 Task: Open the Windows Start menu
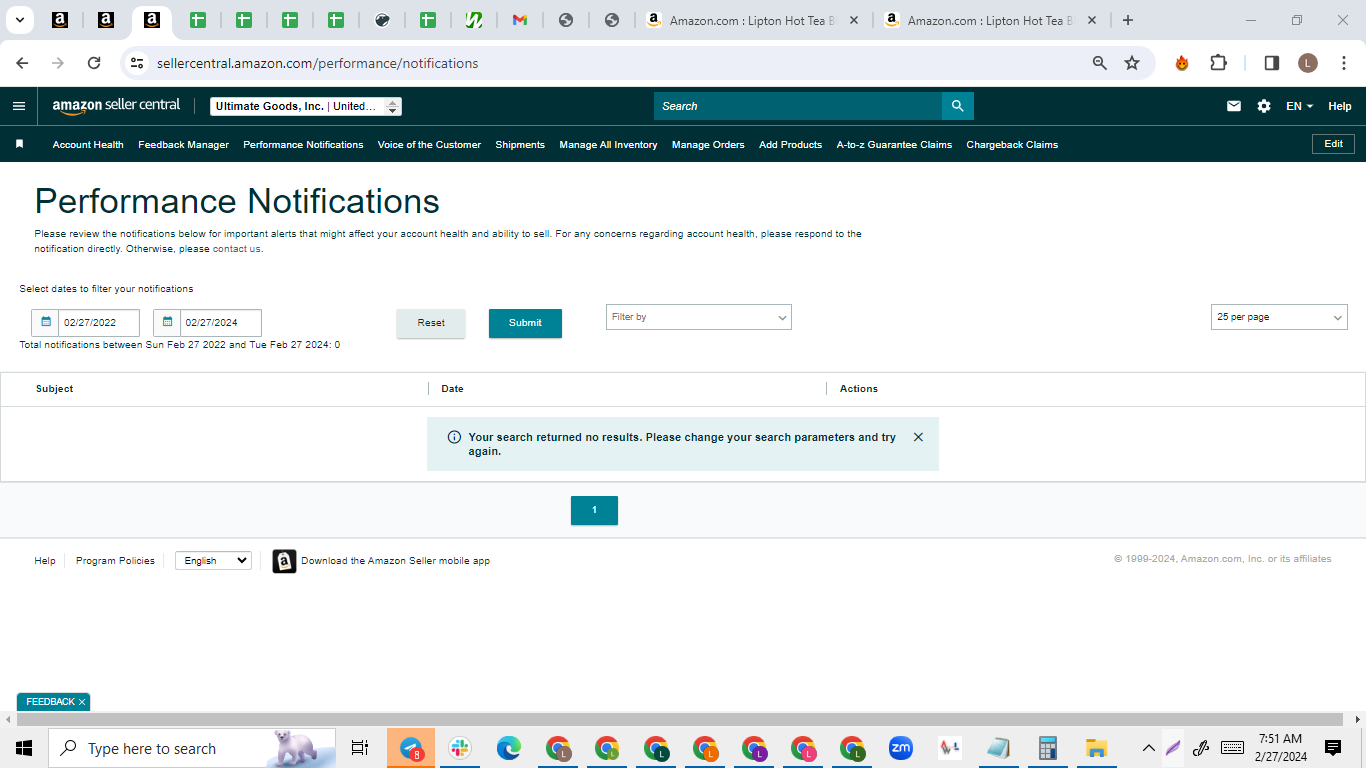(24, 748)
